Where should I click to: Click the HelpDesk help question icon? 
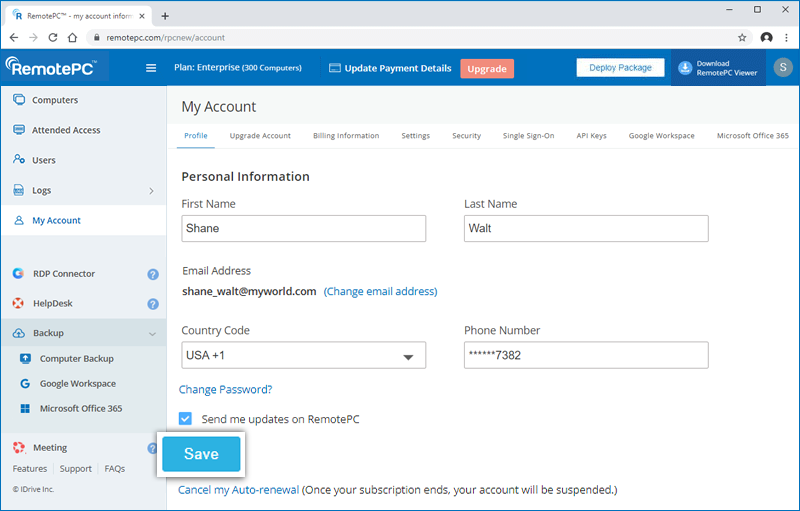tap(153, 304)
